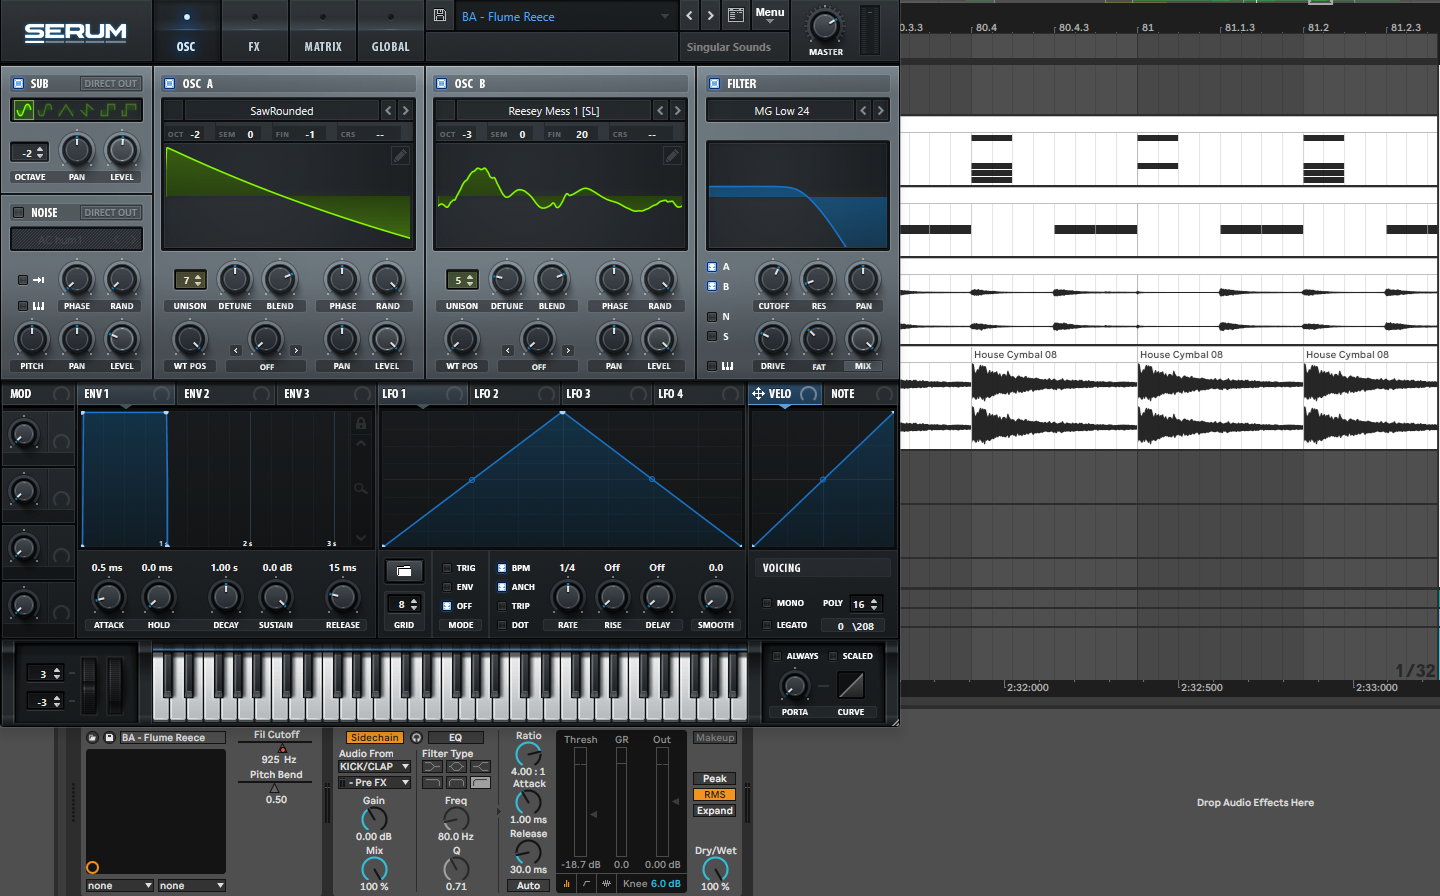This screenshot has height=896, width=1440.
Task: Click the envelope zoom magnifier icon
Action: (x=361, y=488)
